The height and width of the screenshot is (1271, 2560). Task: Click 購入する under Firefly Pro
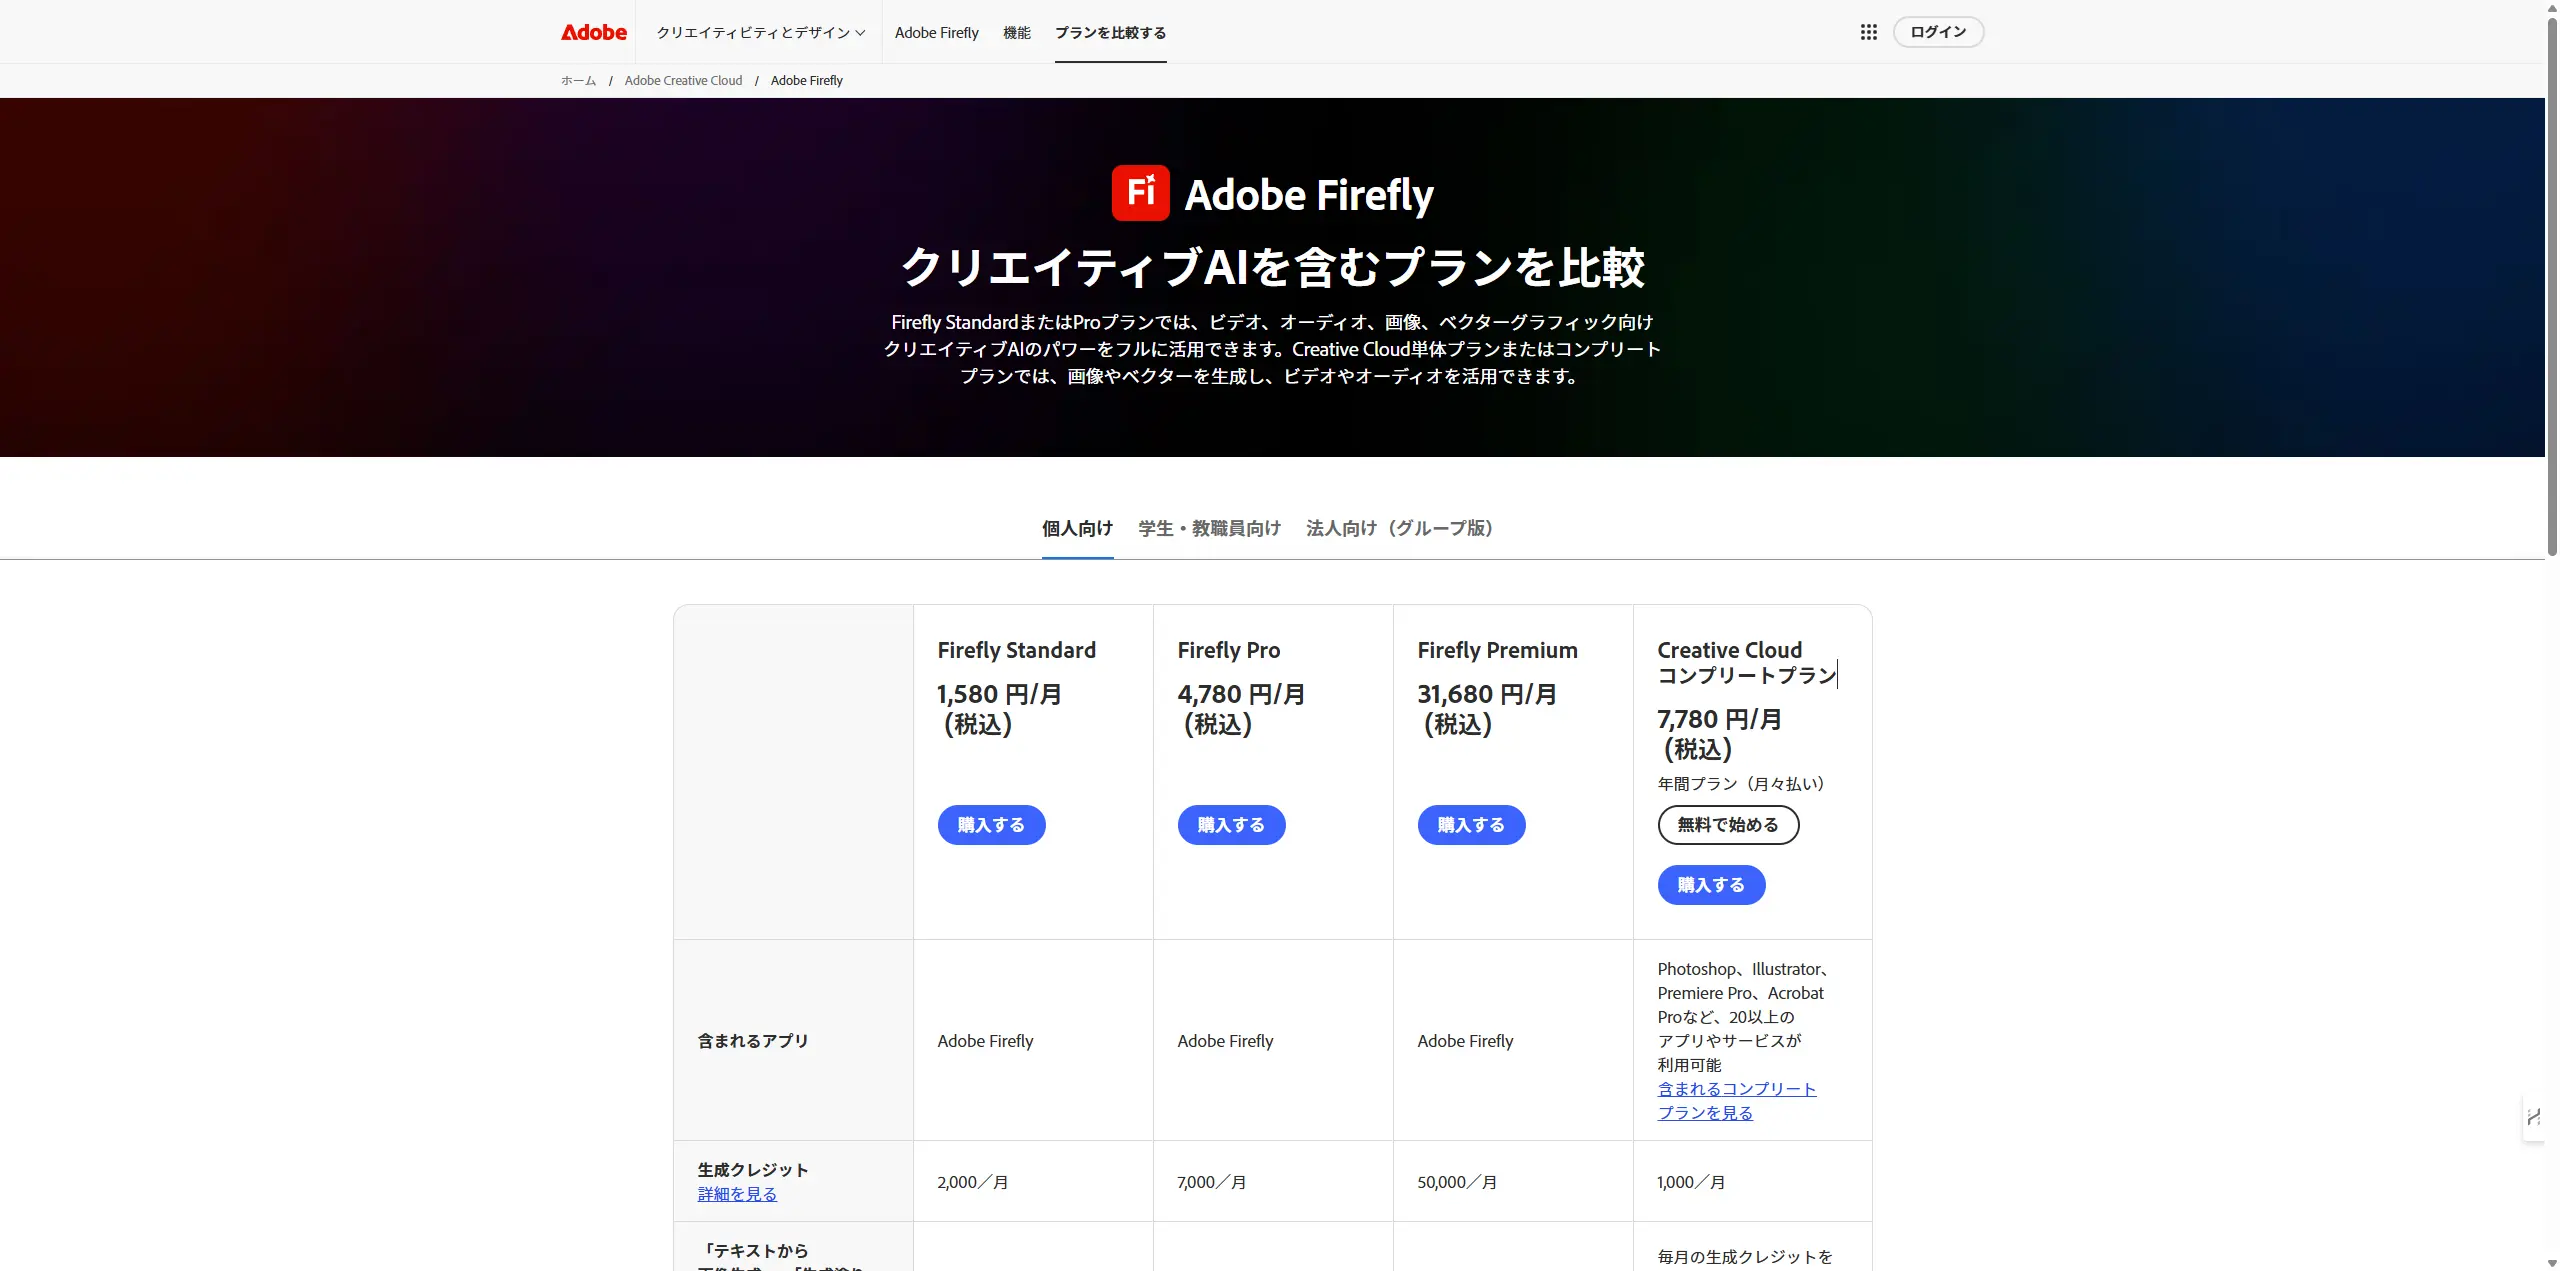click(x=1231, y=825)
